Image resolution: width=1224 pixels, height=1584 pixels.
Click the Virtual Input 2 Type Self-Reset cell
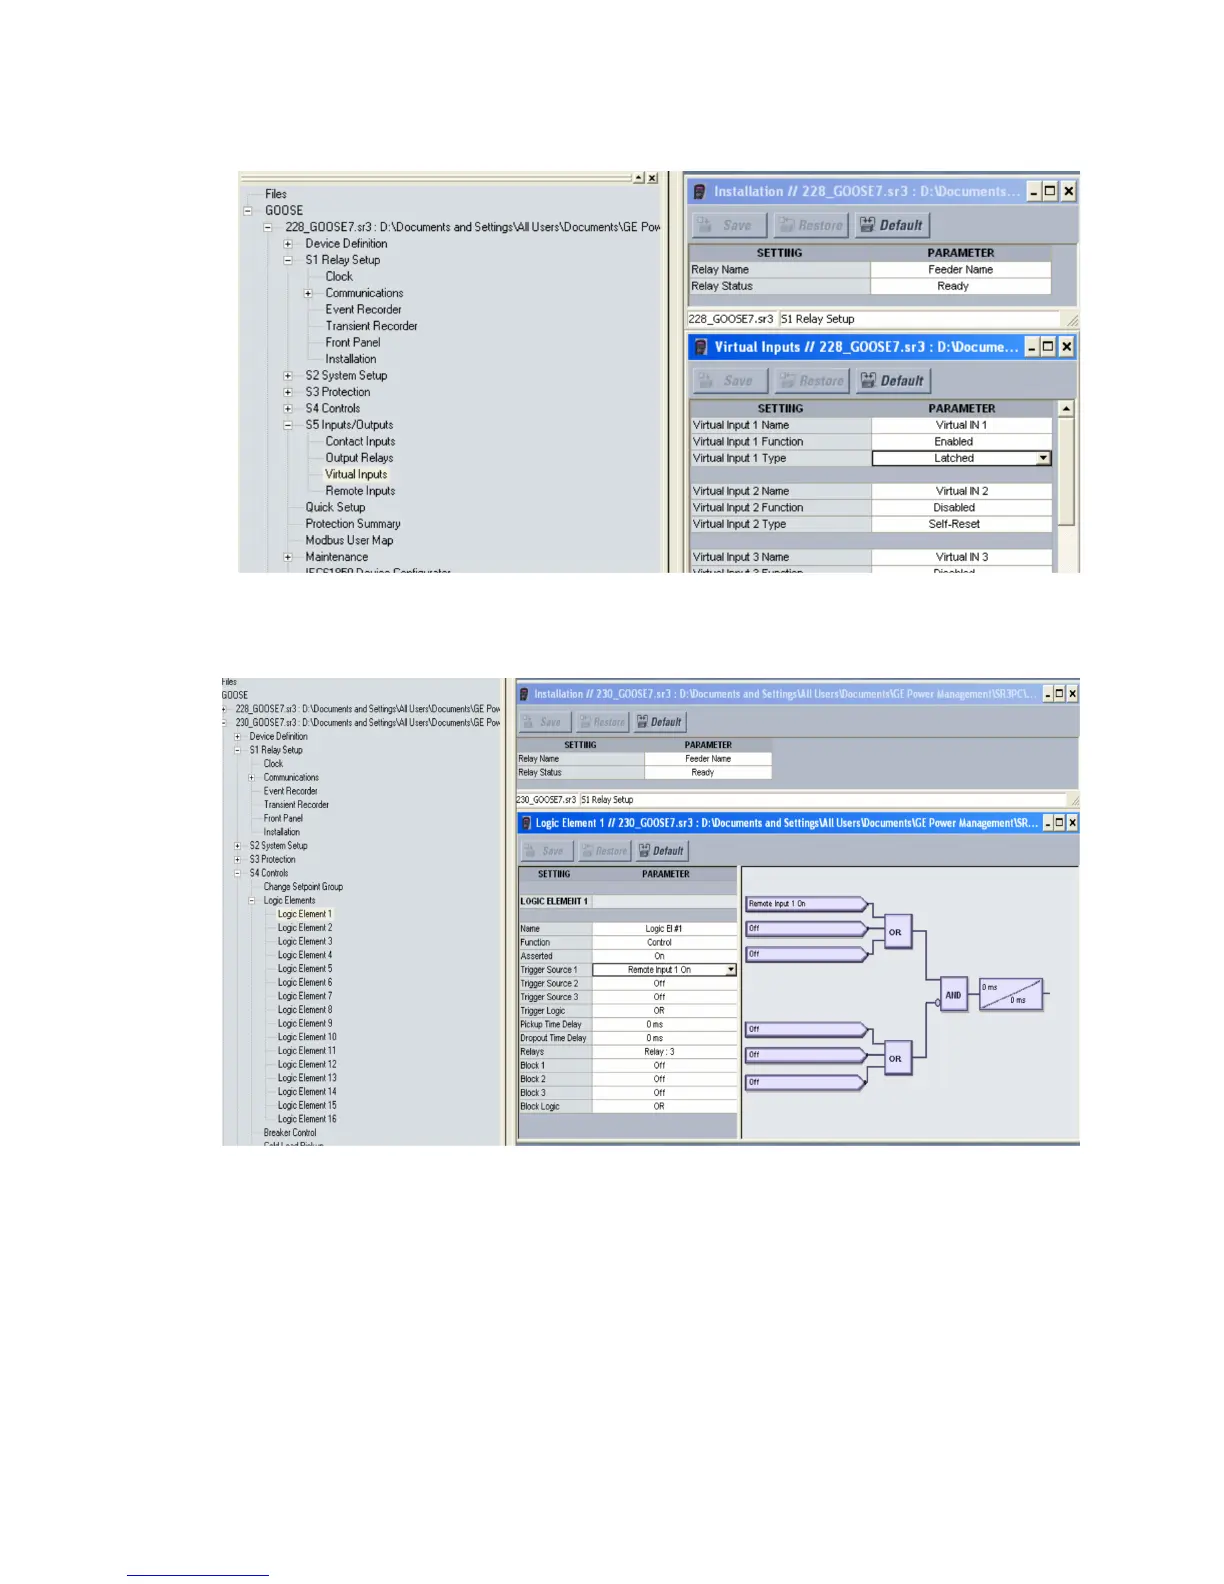point(961,524)
